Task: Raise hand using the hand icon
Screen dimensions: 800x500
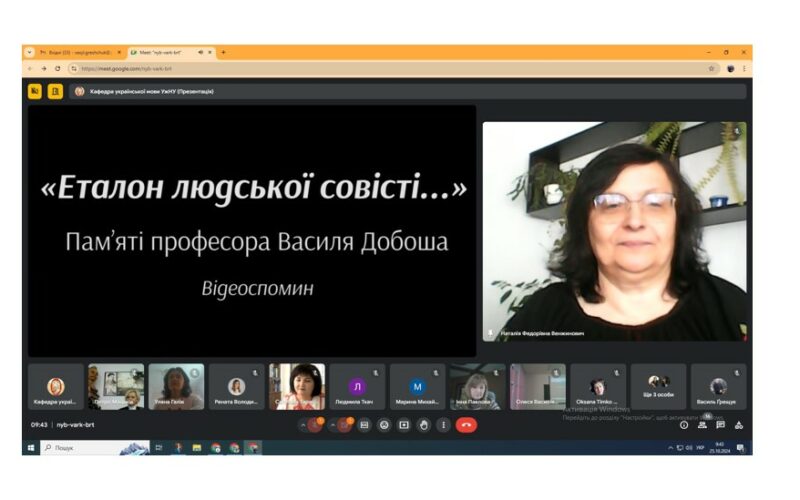Action: (x=423, y=425)
